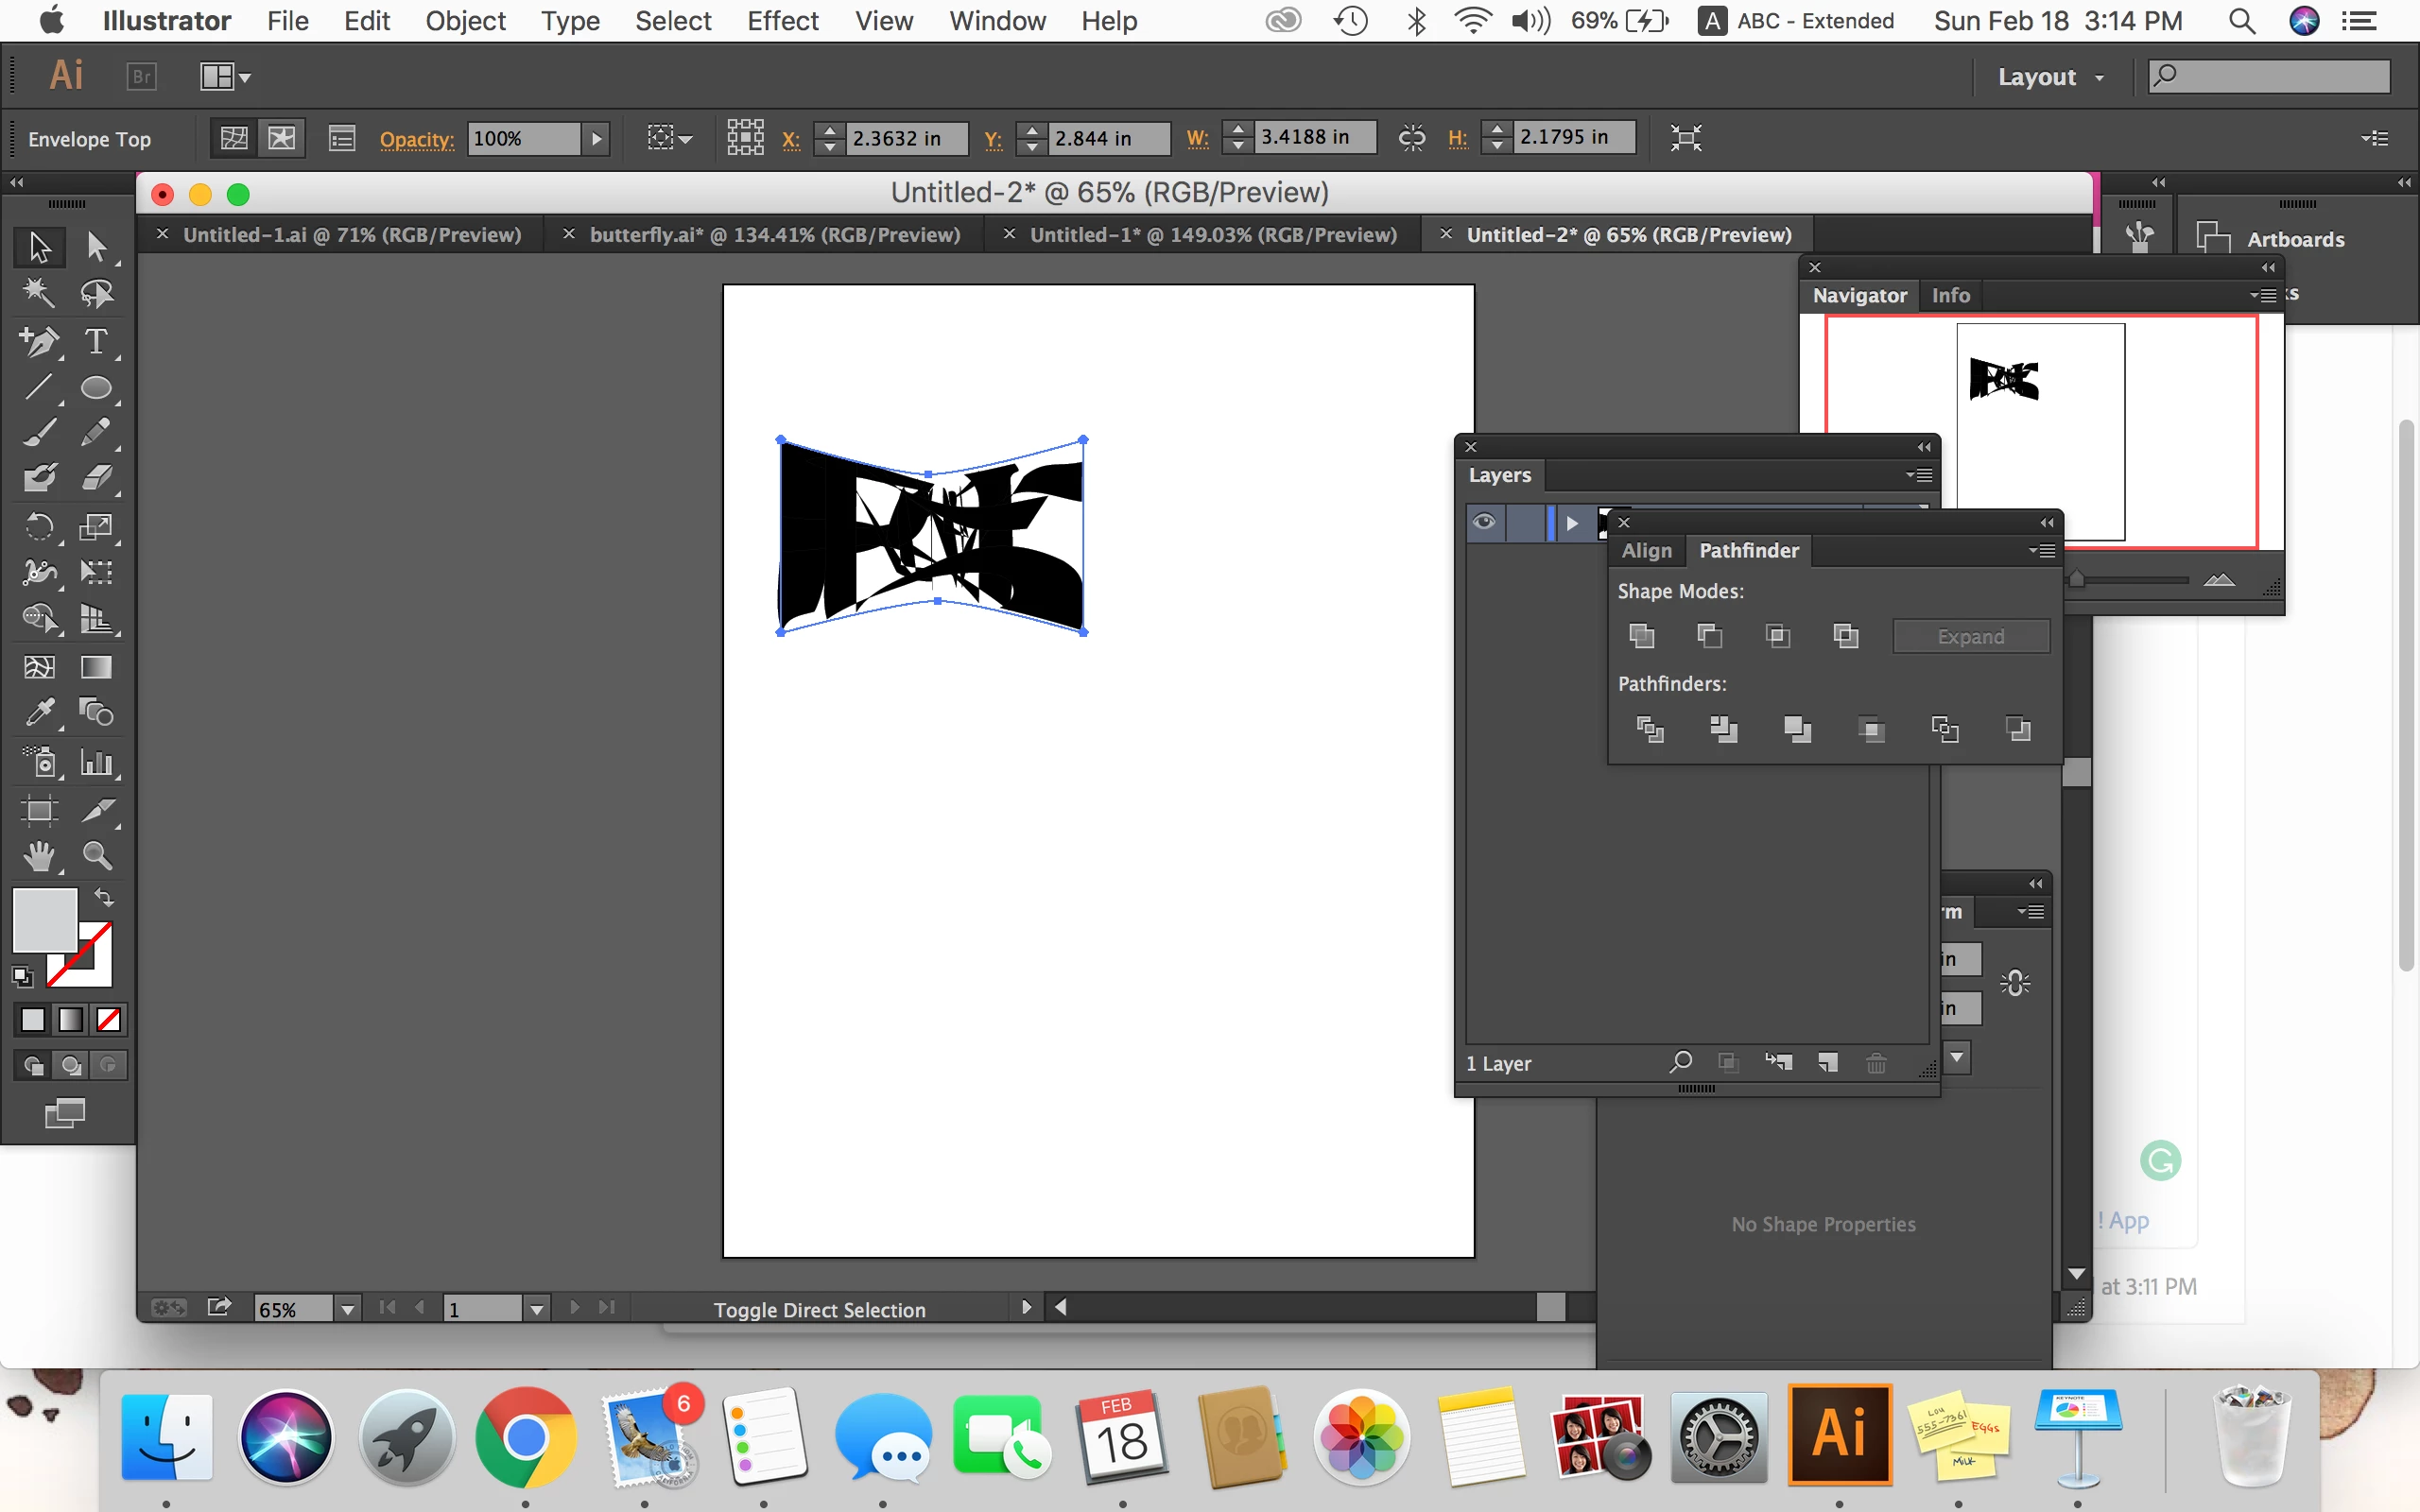Click the Unite shape mode icon
The width and height of the screenshot is (2420, 1512).
(1641, 636)
